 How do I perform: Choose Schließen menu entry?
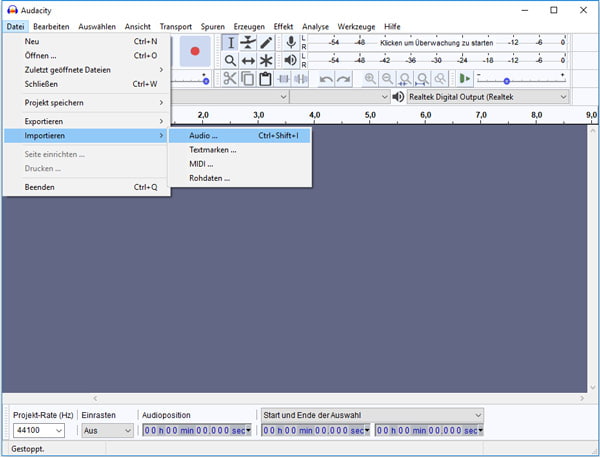click(x=86, y=84)
